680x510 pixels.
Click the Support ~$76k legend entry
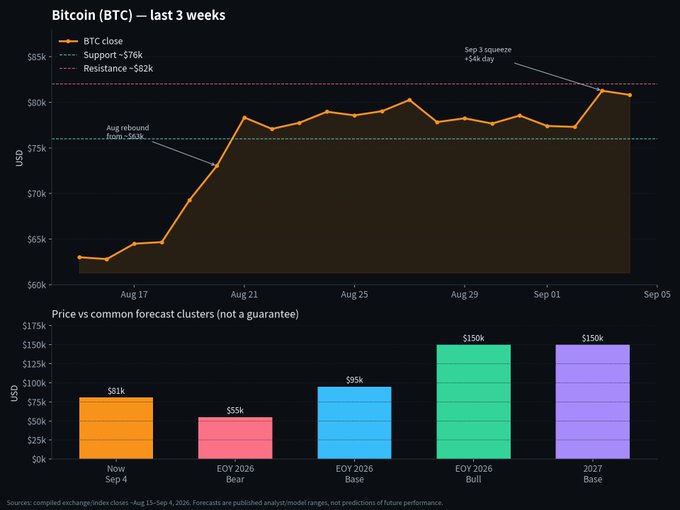(x=101, y=55)
